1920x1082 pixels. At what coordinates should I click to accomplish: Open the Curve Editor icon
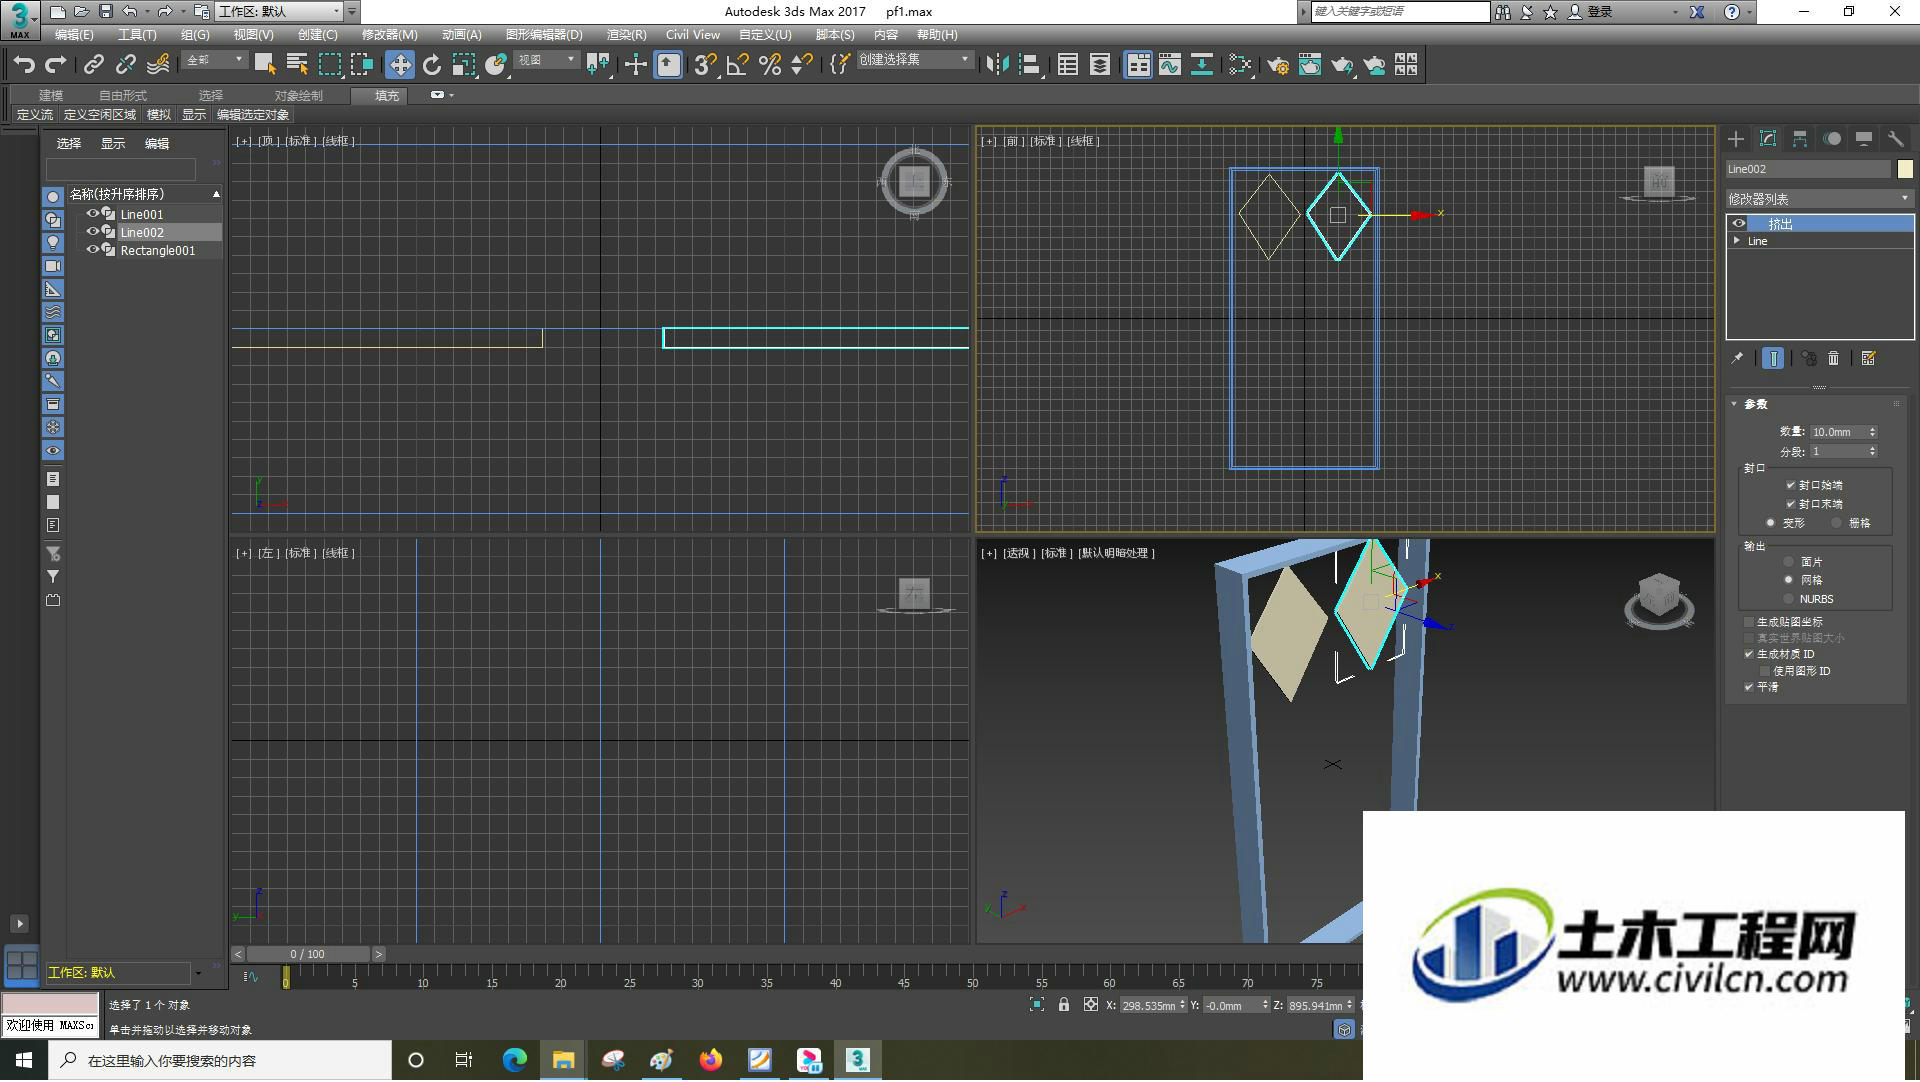[1170, 65]
